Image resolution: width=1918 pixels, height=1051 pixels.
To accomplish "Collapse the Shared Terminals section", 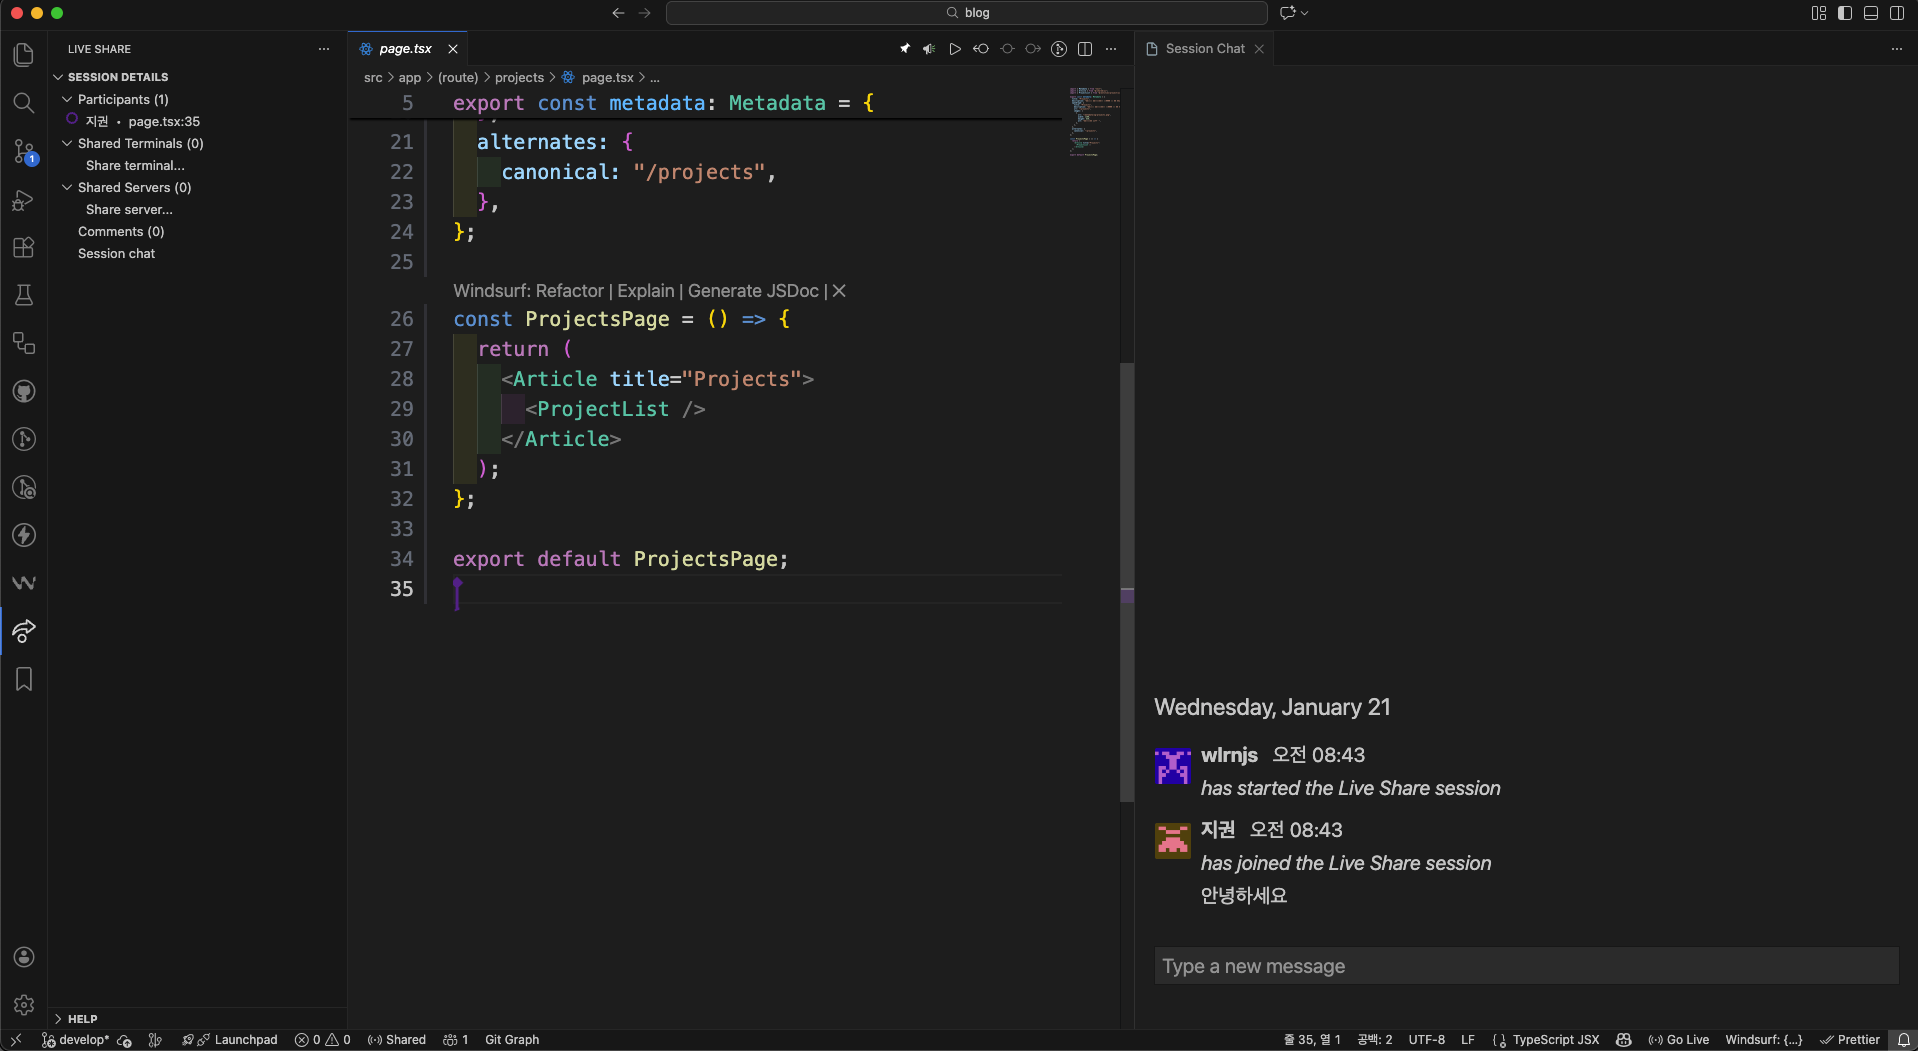I will coord(67,143).
